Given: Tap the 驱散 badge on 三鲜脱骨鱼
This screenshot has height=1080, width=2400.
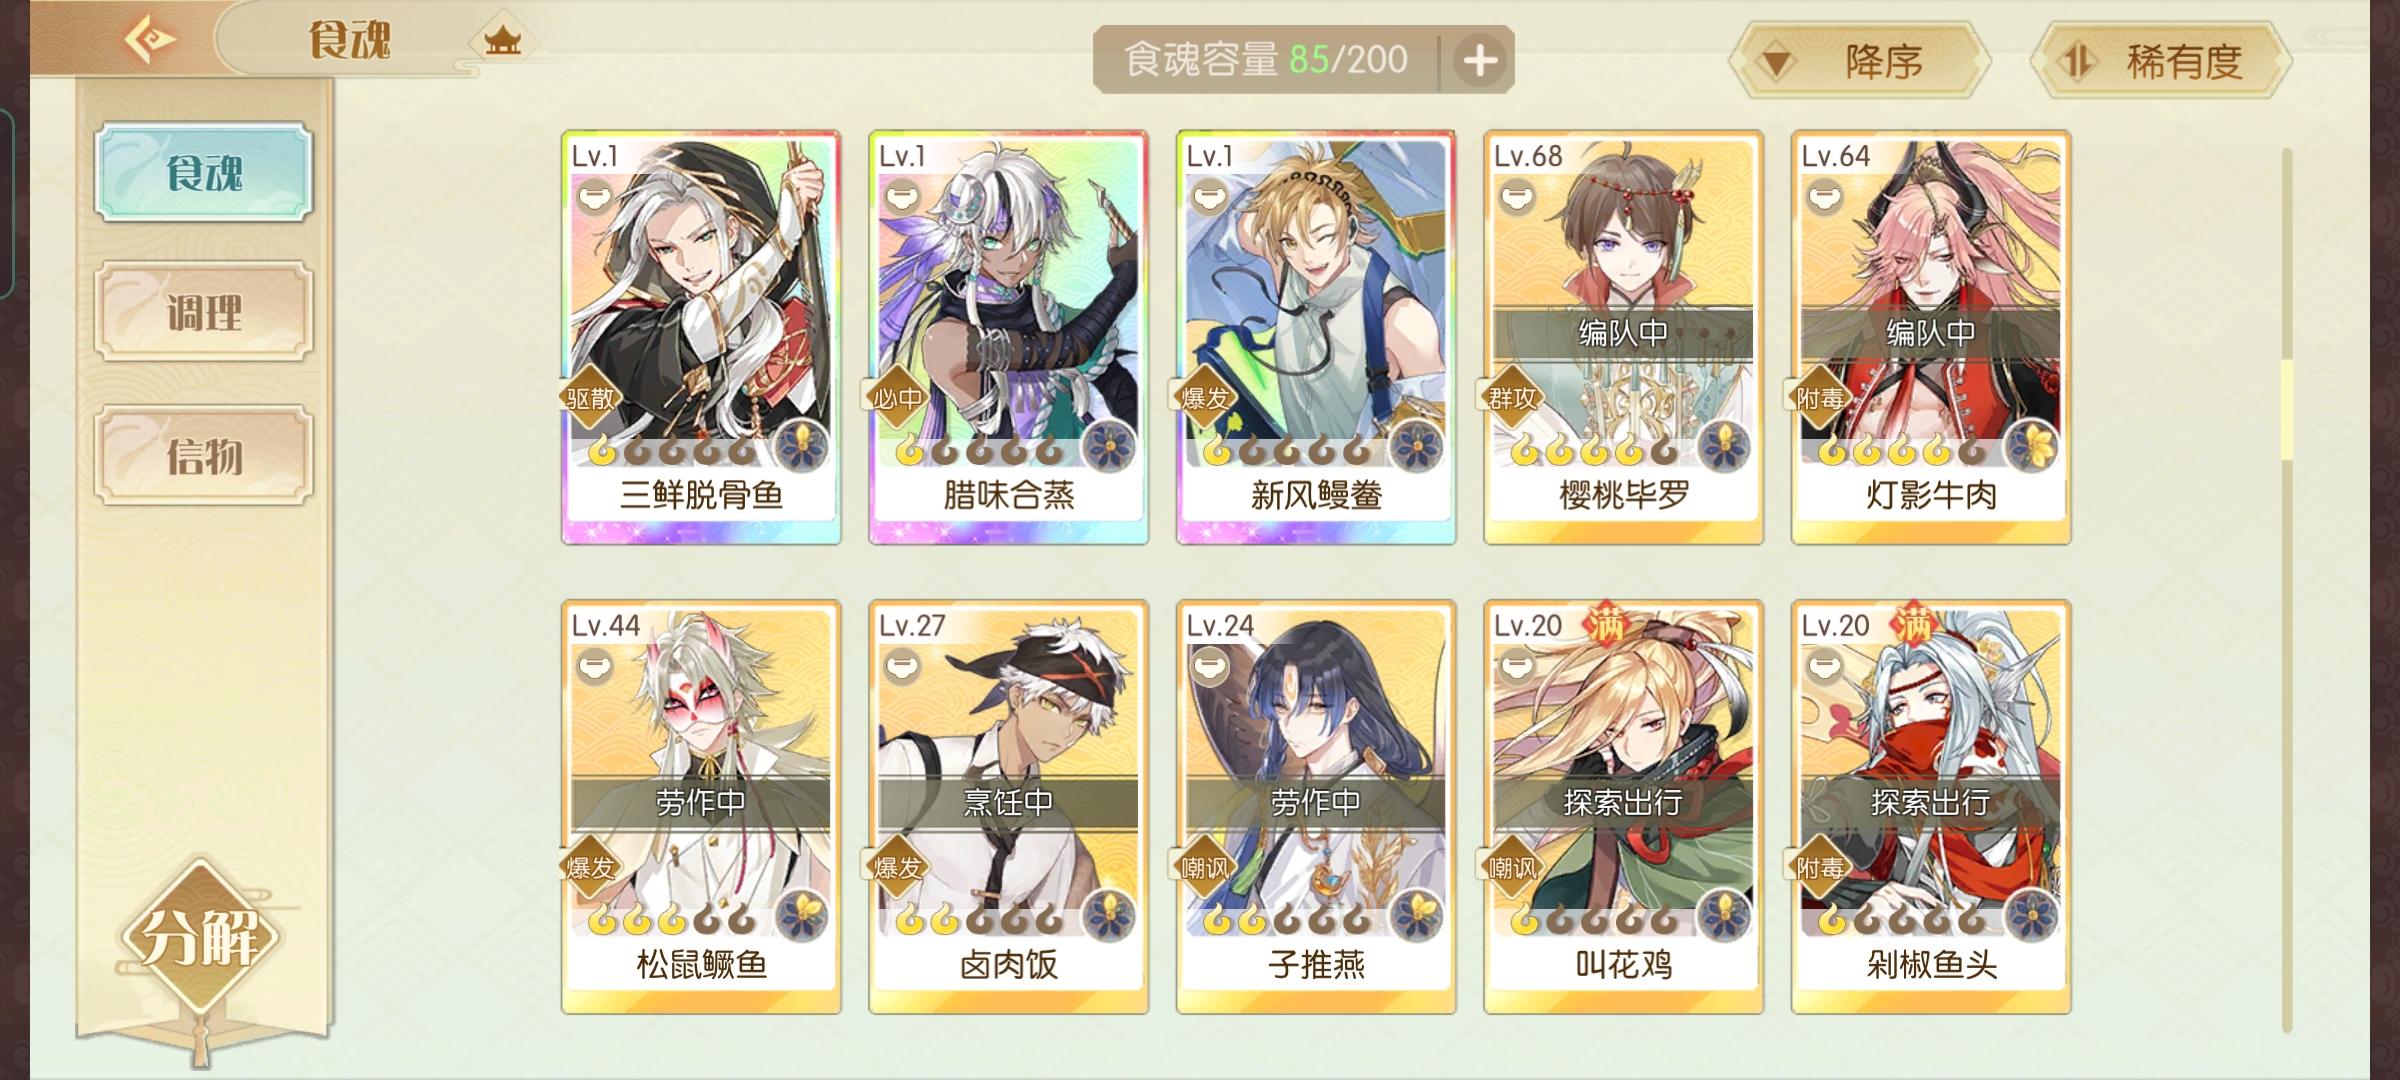Looking at the screenshot, I should coord(590,399).
